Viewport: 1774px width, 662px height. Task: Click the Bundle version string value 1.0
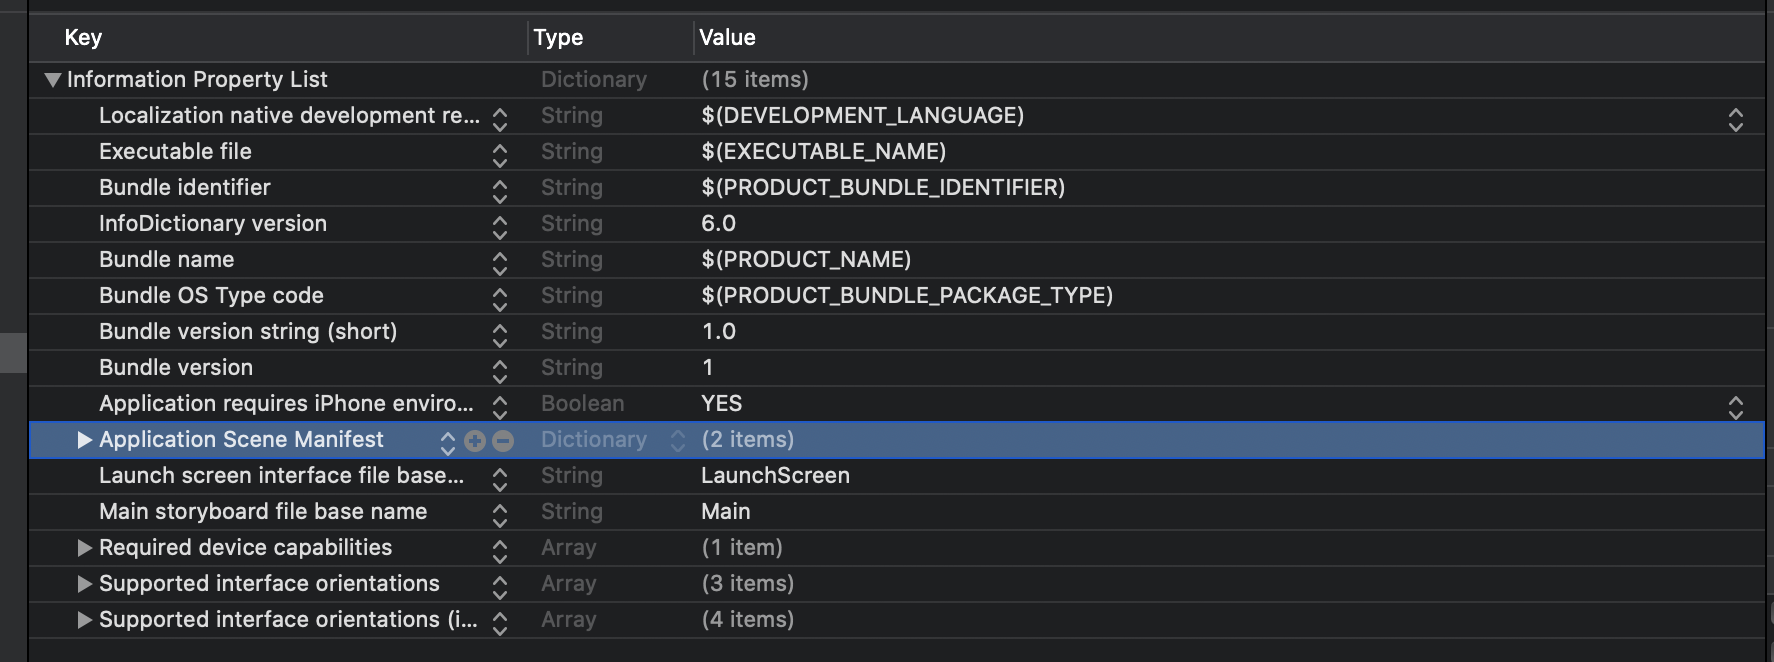coord(718,332)
